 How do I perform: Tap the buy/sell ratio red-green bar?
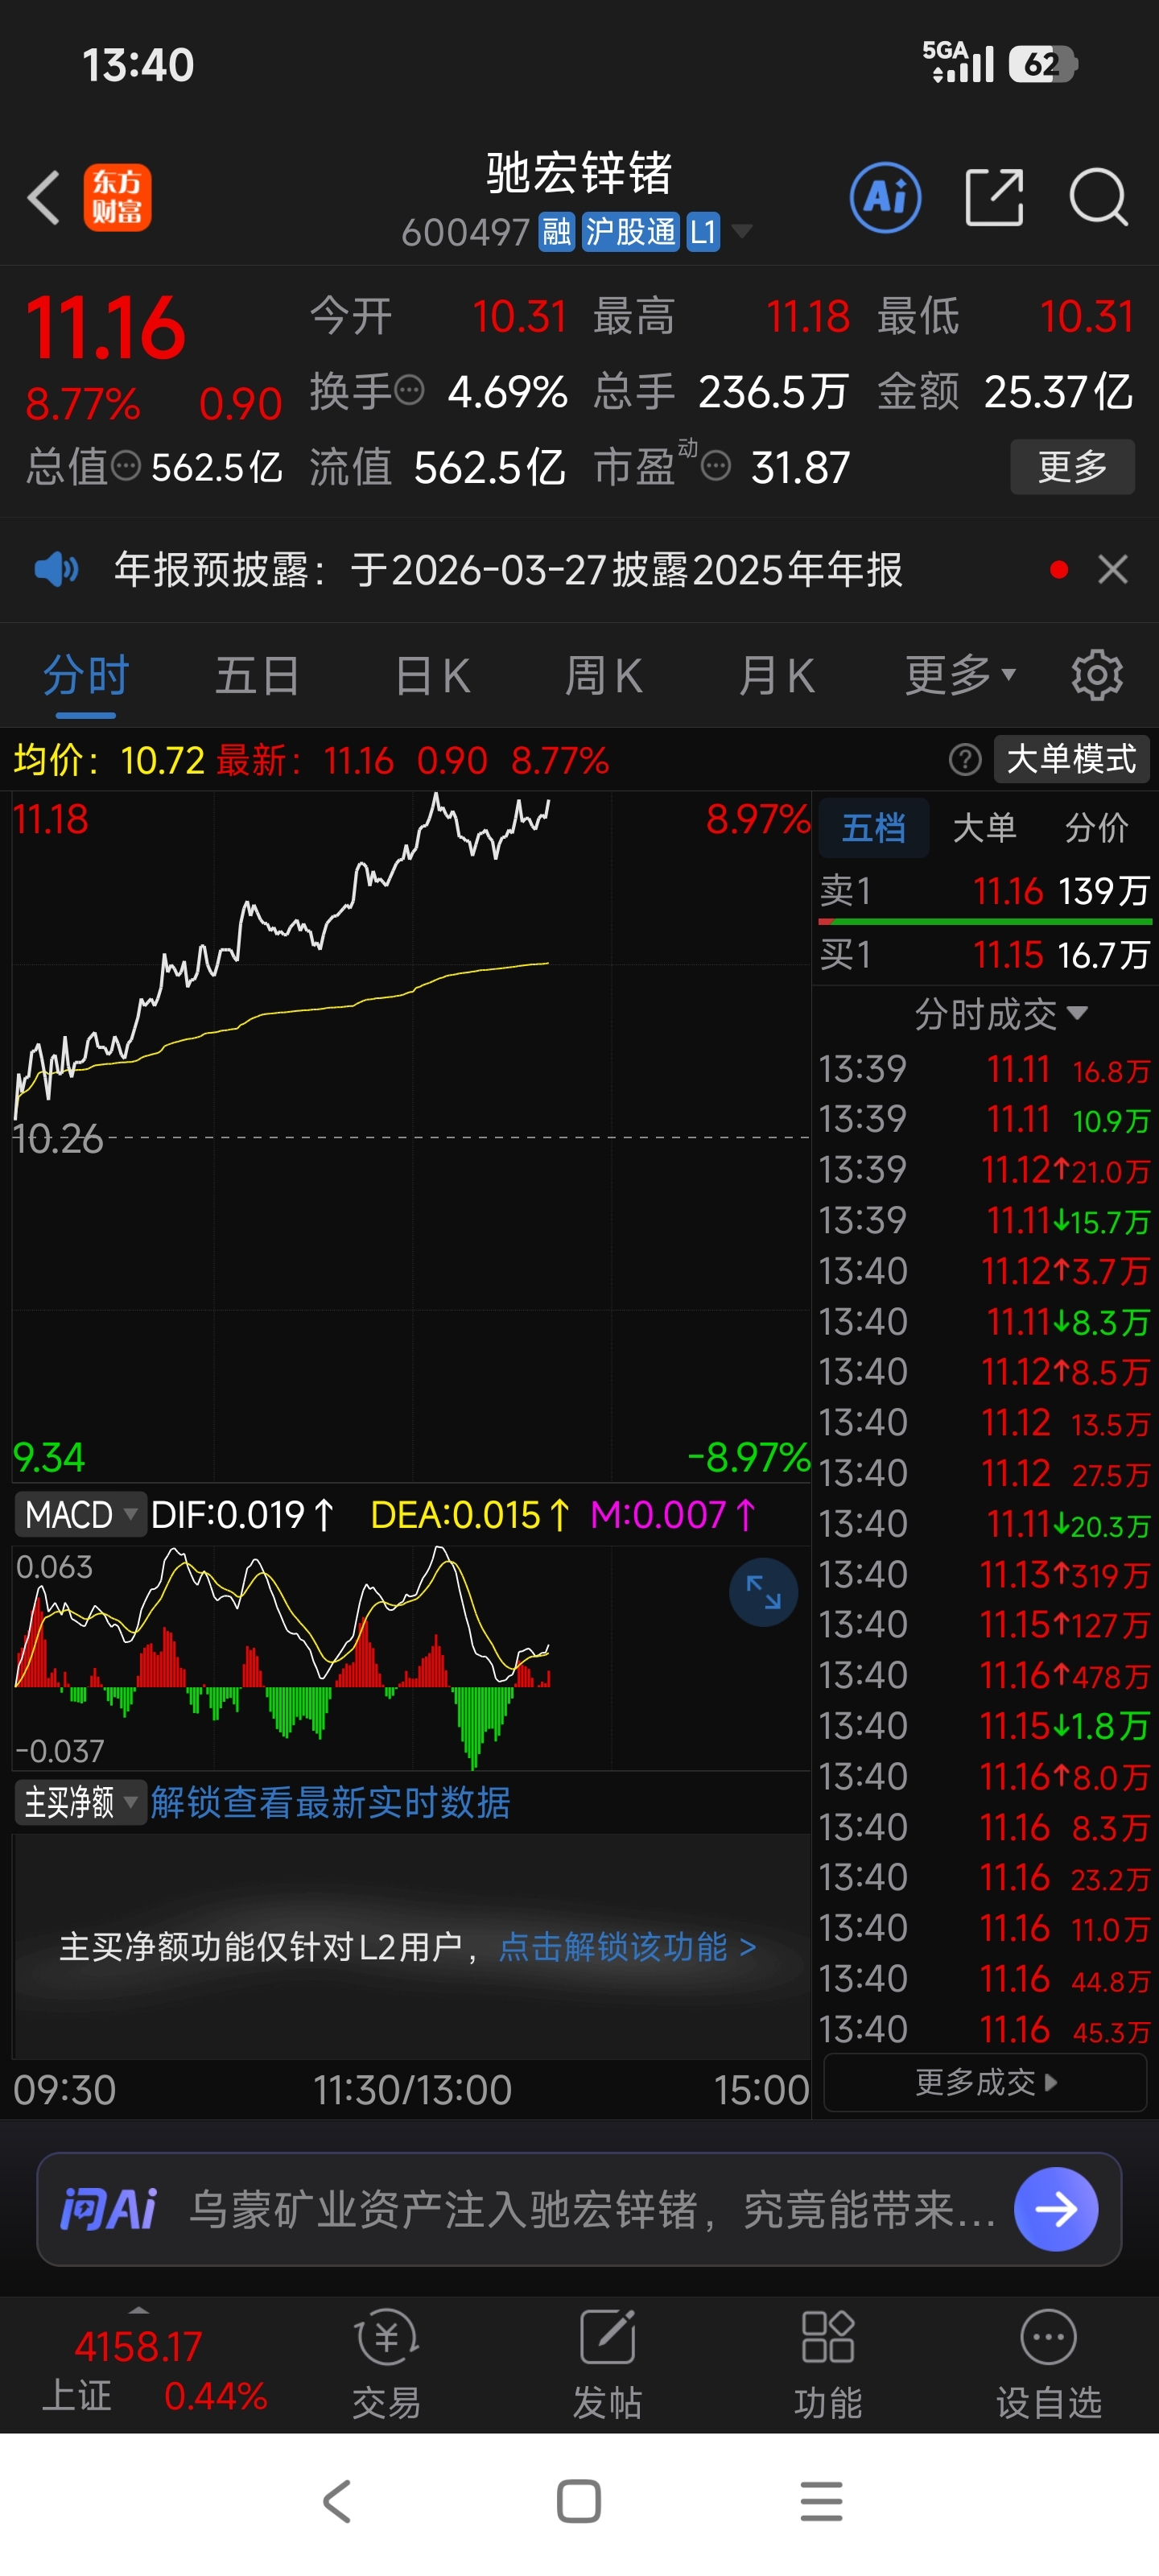(x=985, y=922)
